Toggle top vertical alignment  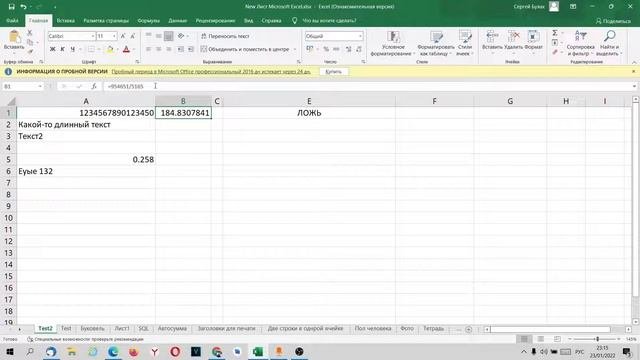(x=149, y=36)
